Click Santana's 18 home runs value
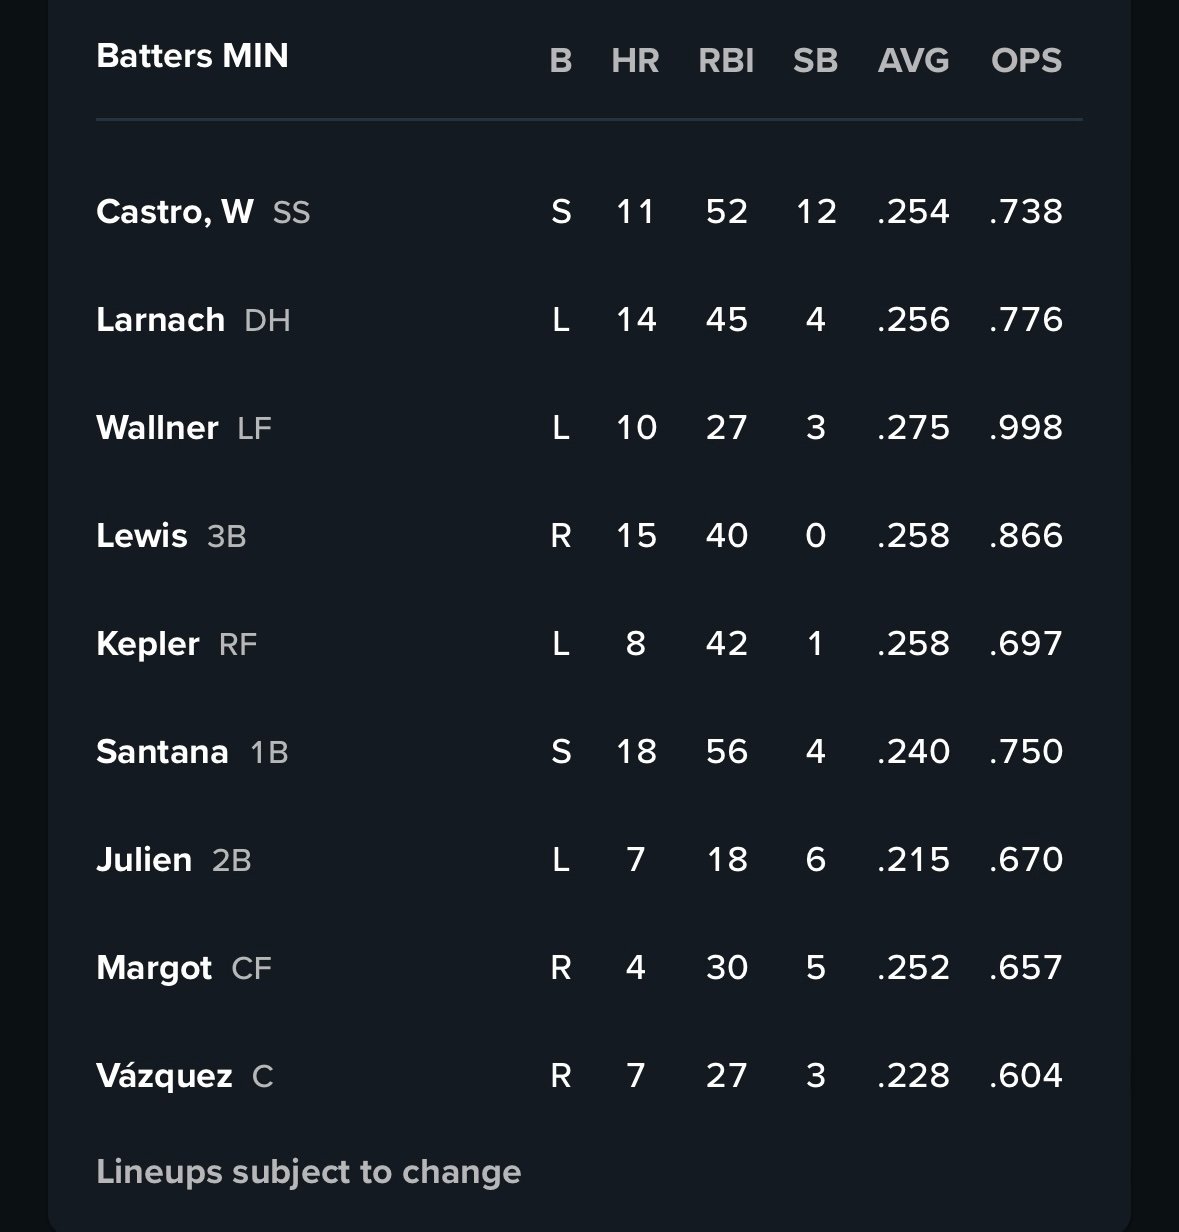This screenshot has width=1179, height=1232. (636, 752)
